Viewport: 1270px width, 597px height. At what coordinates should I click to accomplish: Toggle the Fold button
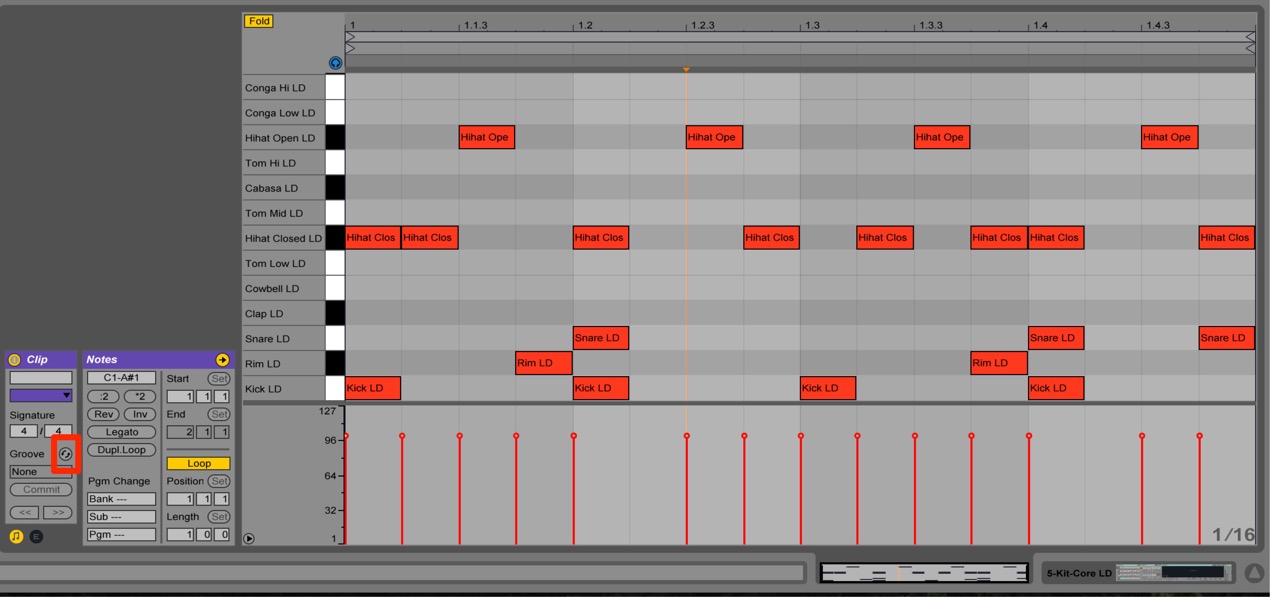tap(259, 21)
